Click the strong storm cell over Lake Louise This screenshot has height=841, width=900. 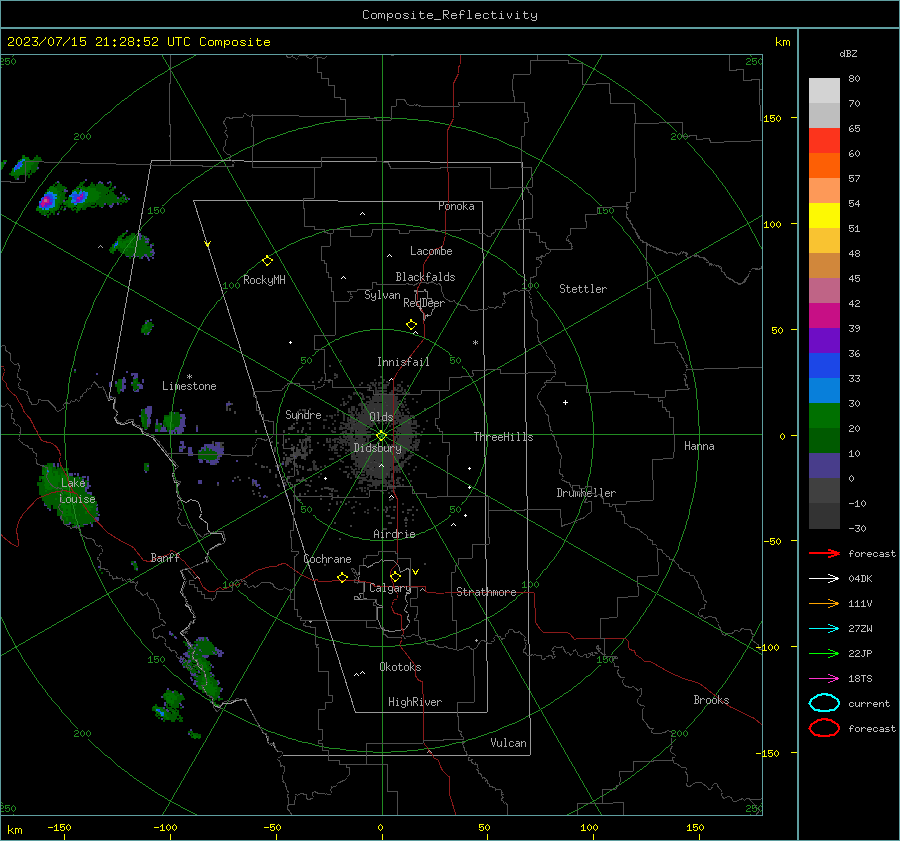pos(67,495)
